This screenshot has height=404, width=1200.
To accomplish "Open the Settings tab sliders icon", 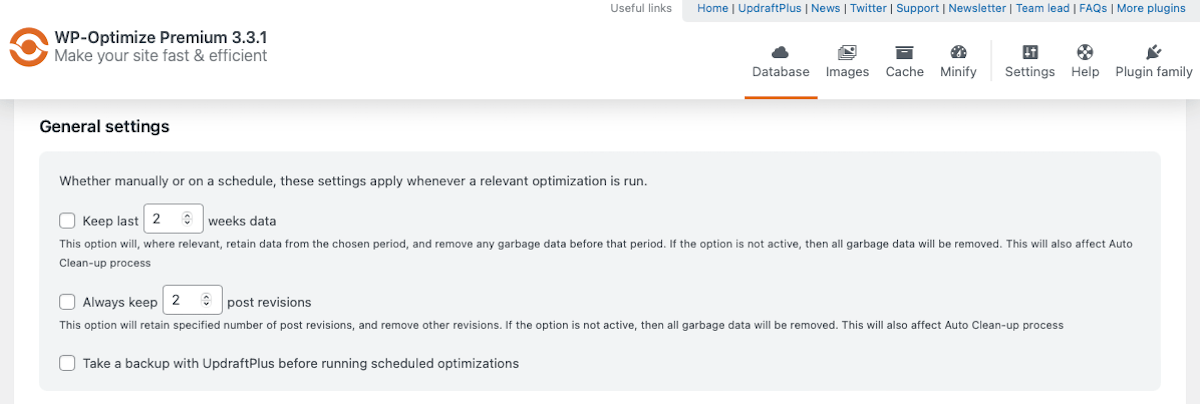I will click(x=1029, y=52).
